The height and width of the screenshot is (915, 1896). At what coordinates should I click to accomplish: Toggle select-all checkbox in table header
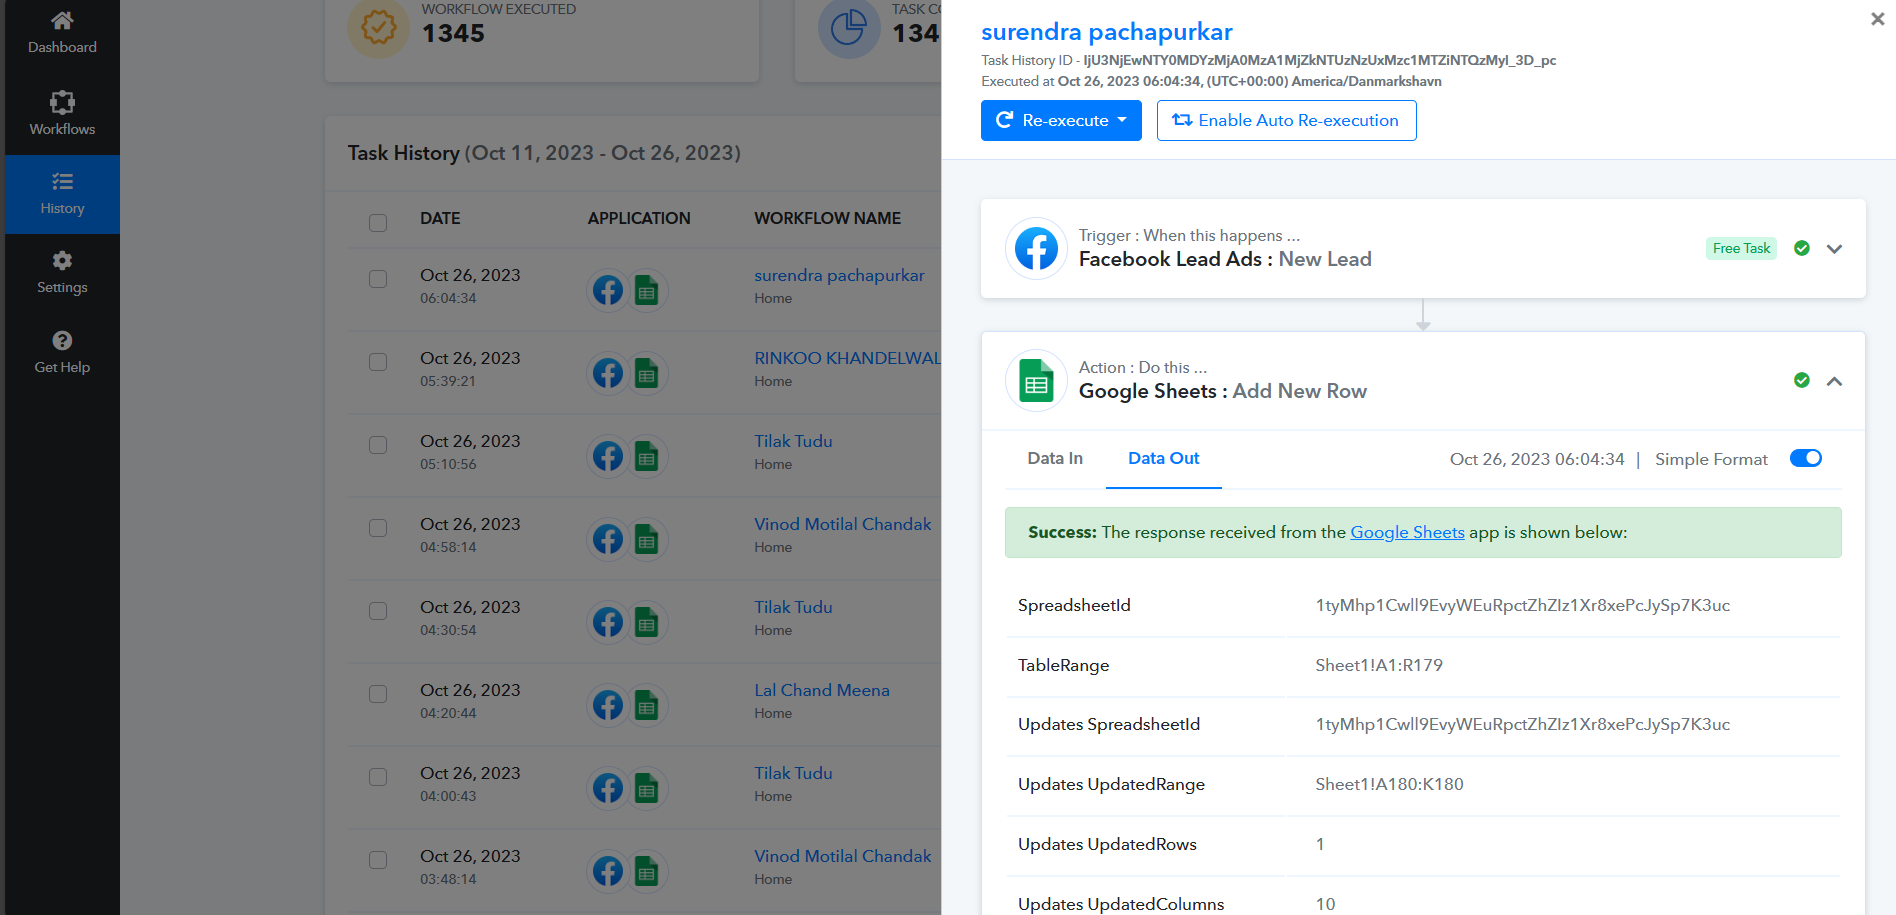(x=378, y=222)
